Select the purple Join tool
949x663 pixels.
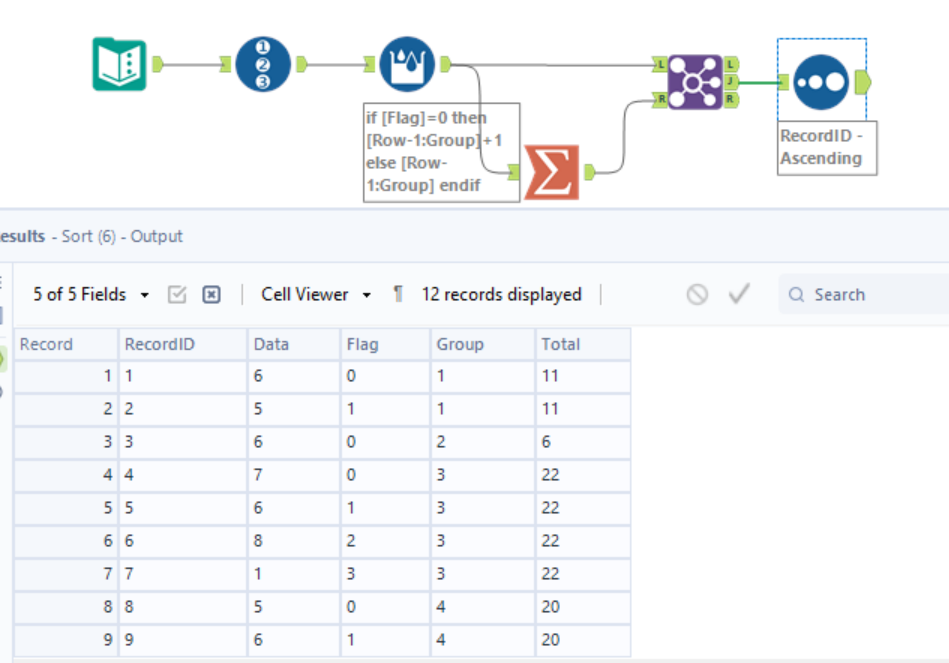point(694,81)
